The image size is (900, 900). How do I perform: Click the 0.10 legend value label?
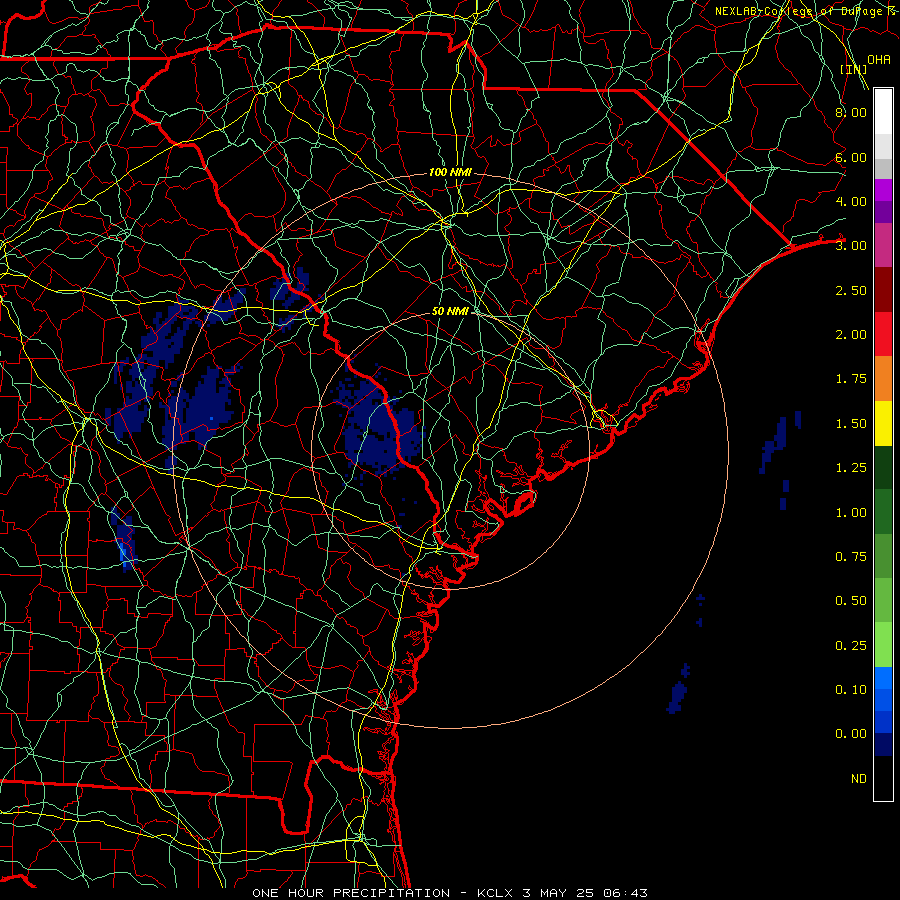[x=851, y=690]
